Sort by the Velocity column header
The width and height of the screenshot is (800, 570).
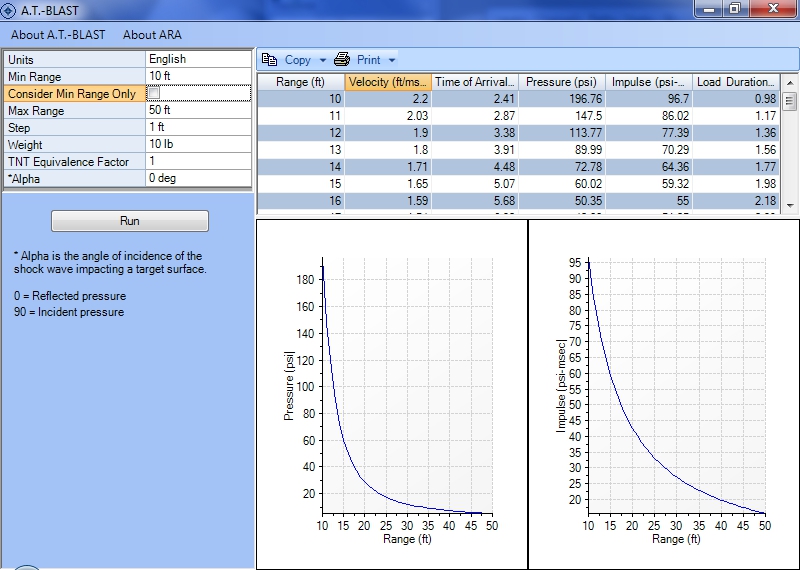(x=388, y=82)
